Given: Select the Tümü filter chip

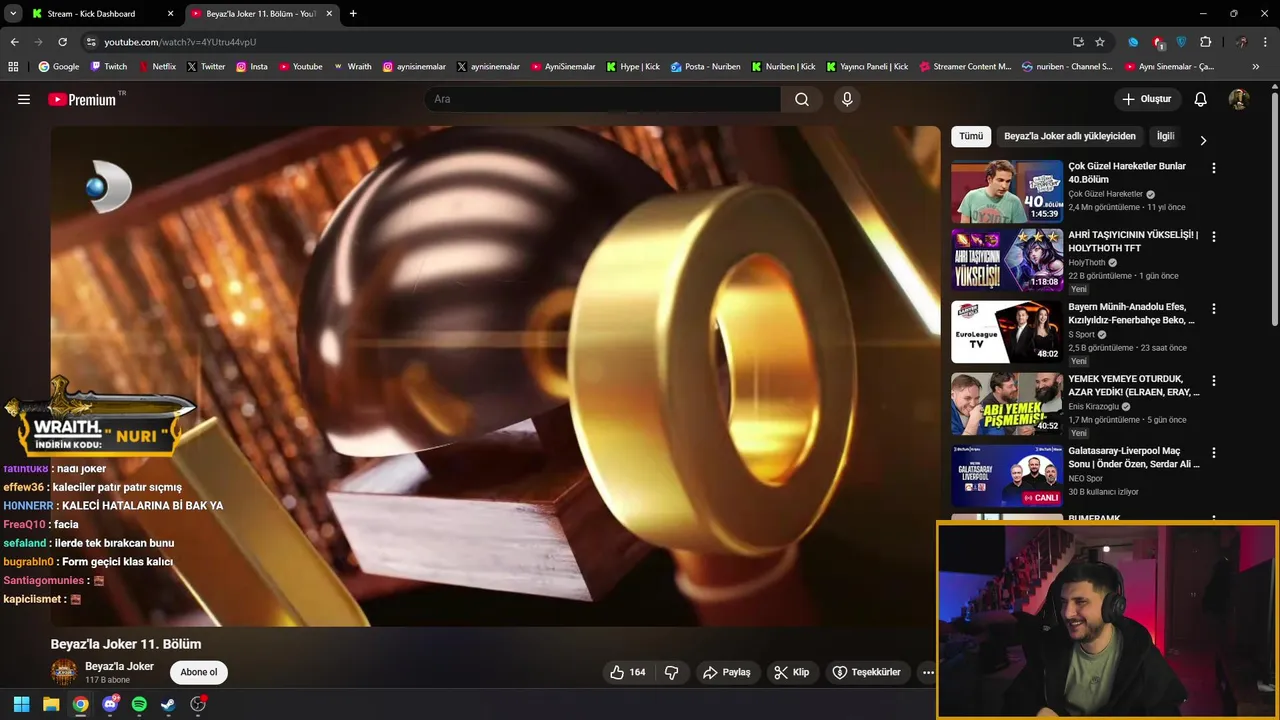Looking at the screenshot, I should 970,136.
